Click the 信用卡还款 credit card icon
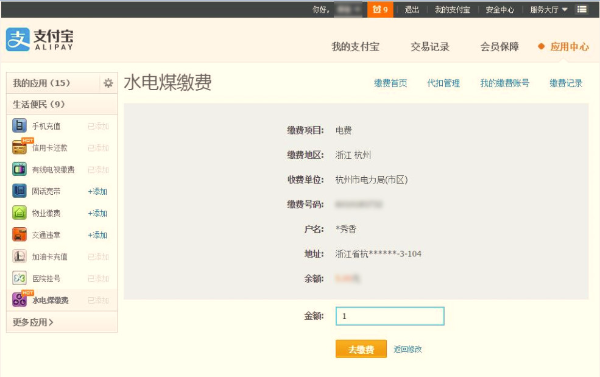Image resolution: width=600 pixels, height=377 pixels. click(x=19, y=147)
